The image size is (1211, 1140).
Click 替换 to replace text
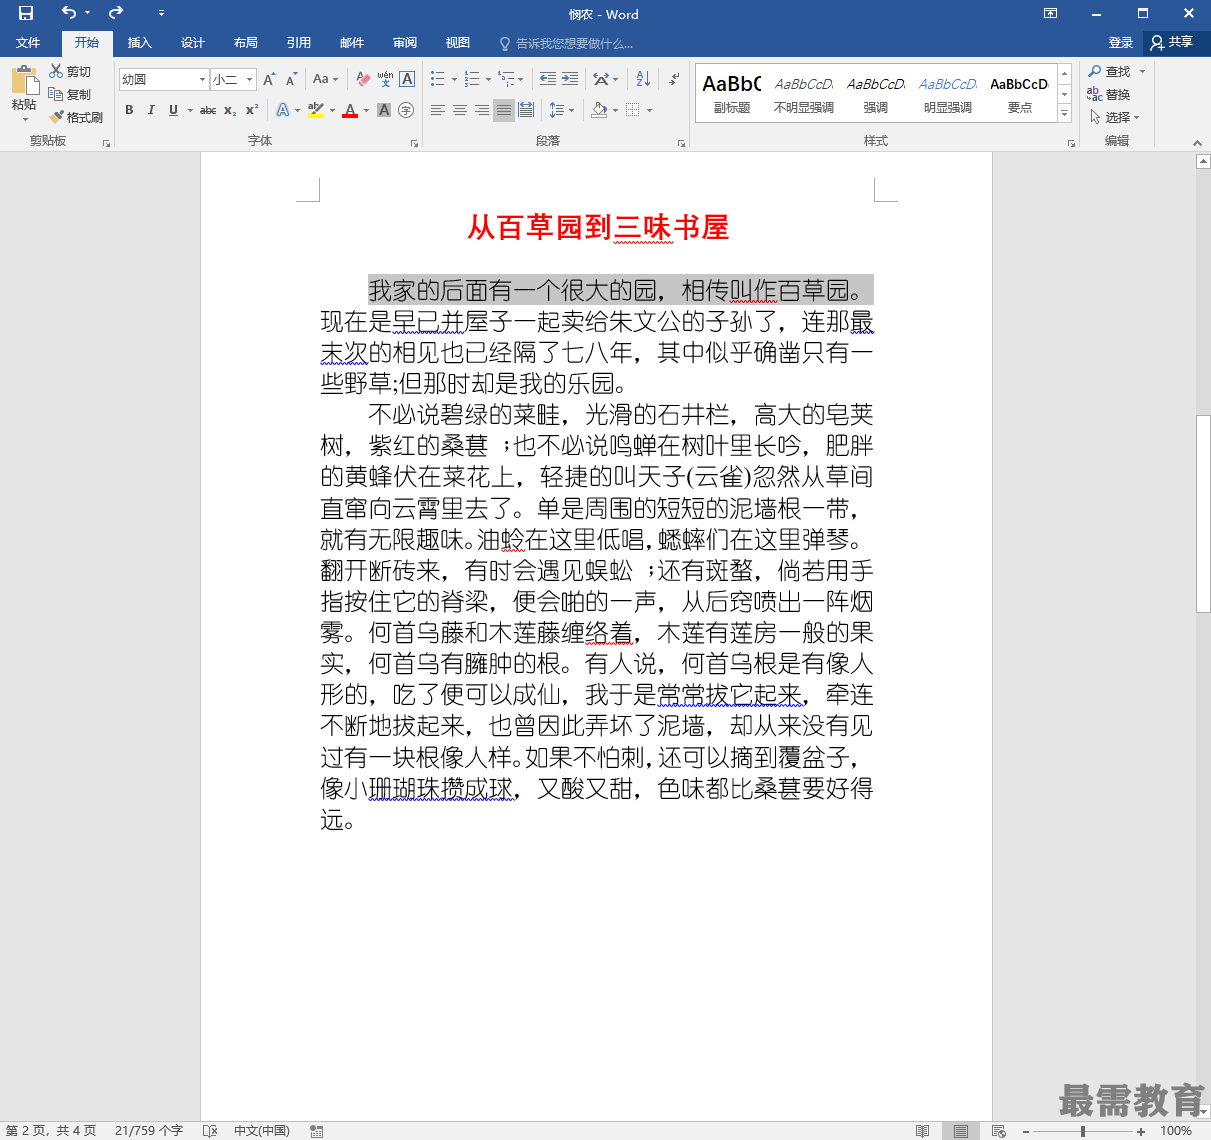[x=1110, y=94]
